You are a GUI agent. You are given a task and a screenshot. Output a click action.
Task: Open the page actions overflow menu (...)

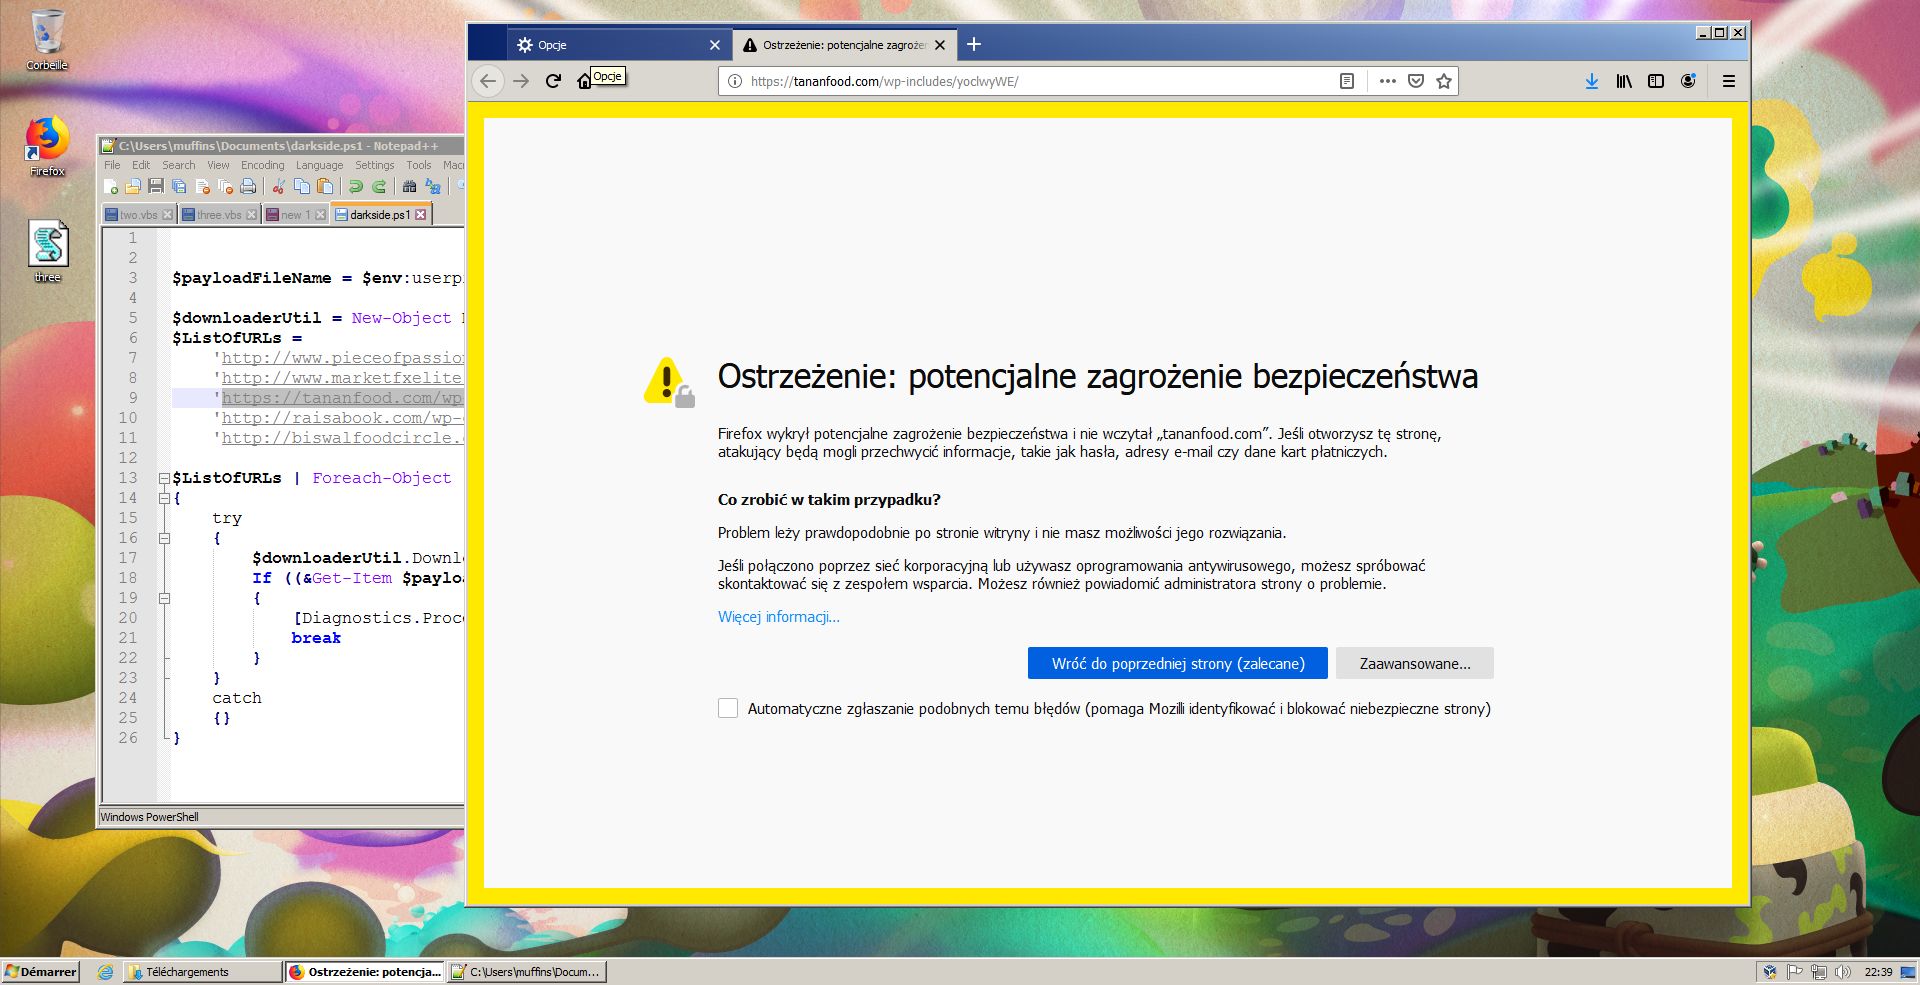(x=1387, y=81)
